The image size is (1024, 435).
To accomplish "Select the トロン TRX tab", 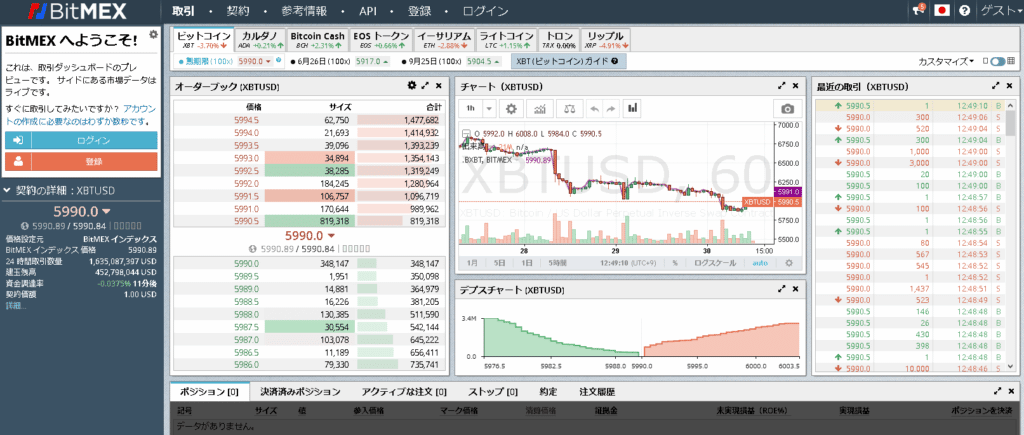I will pyautogui.click(x=560, y=40).
